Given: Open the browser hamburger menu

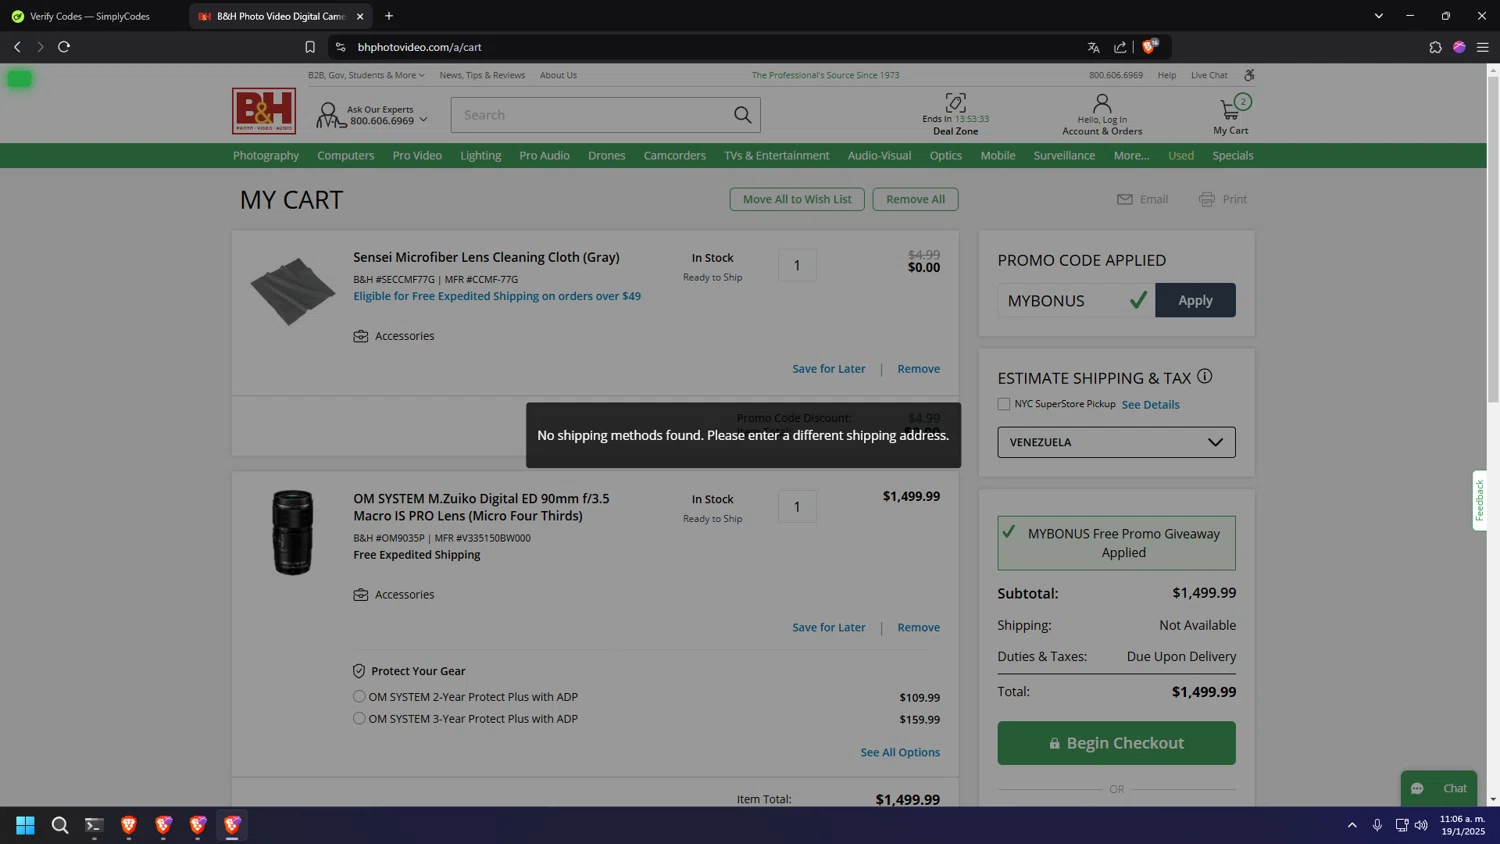Looking at the screenshot, I should click(x=1483, y=47).
